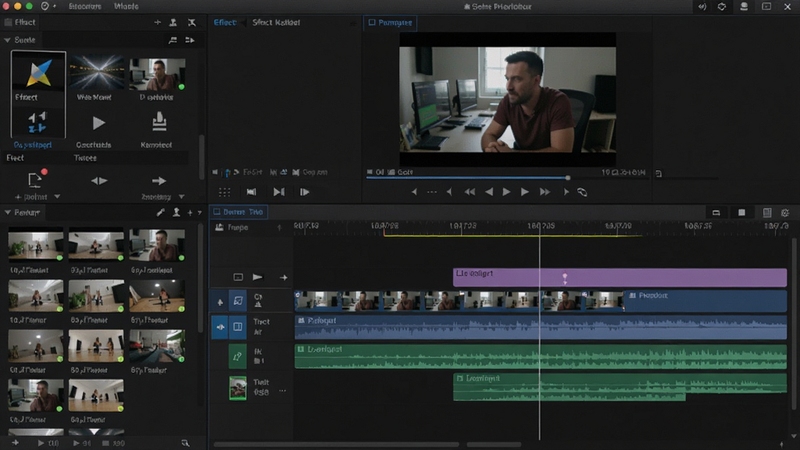Collapse the media bin panel triangle
800x450 pixels.
coord(7,212)
